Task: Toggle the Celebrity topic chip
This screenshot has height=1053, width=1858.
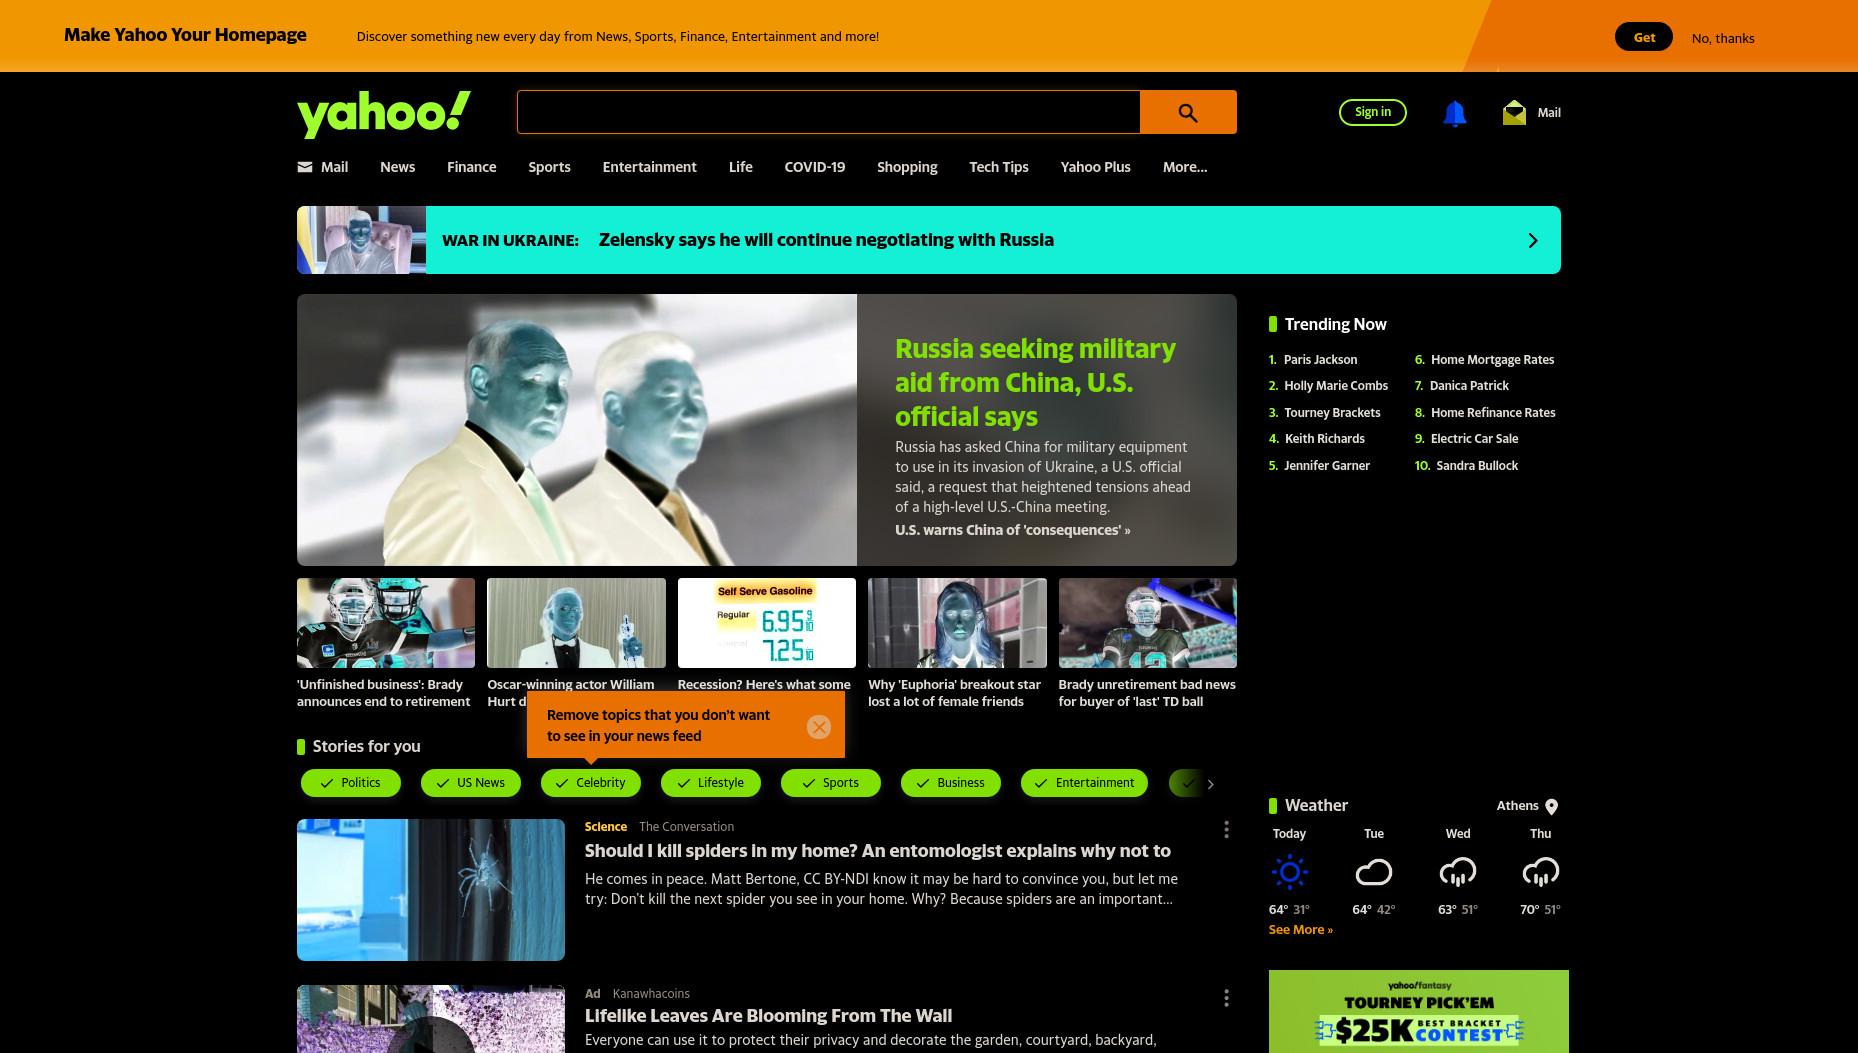Action: coord(591,783)
